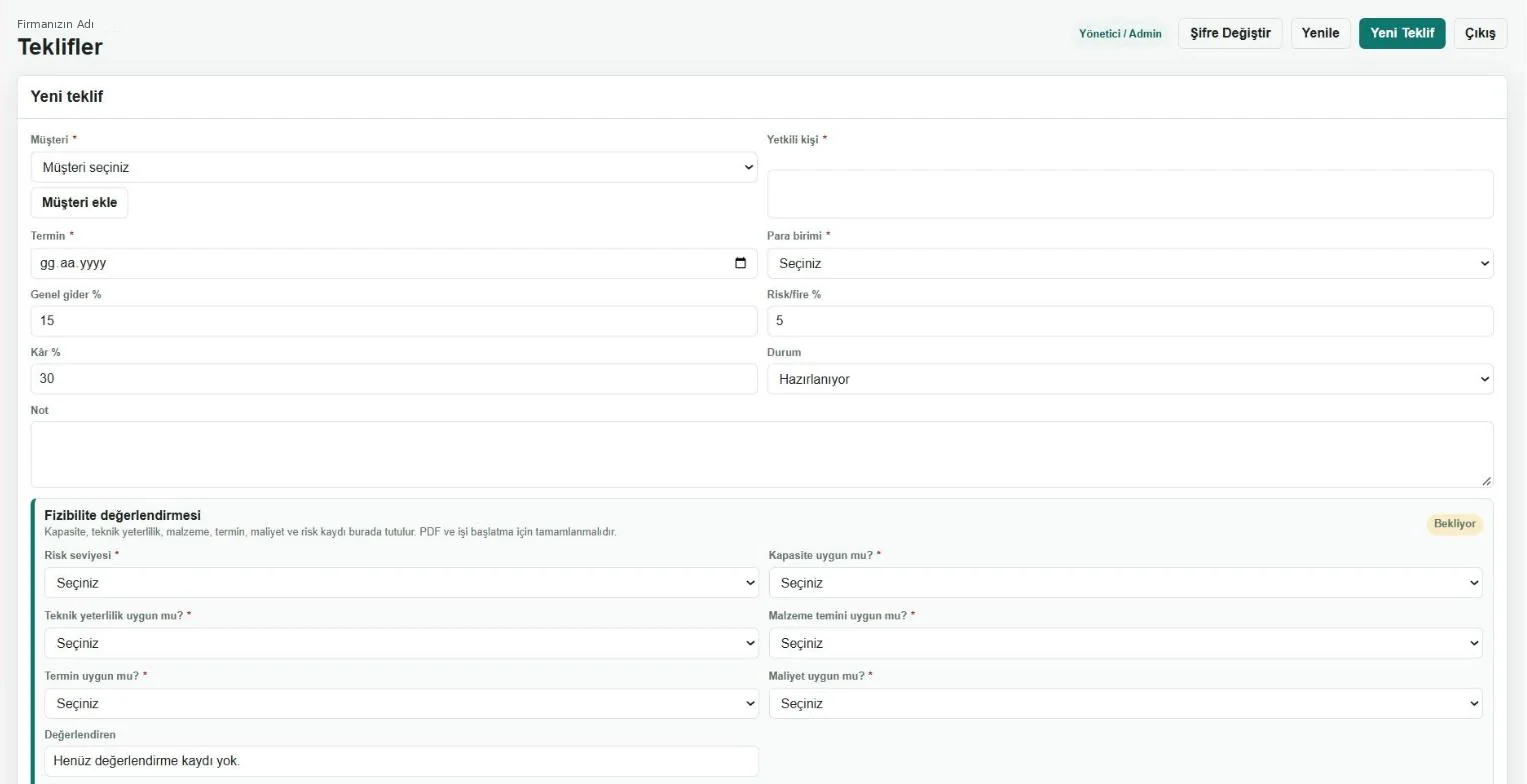Open the Kapasite uygun mu dropdown

tap(1125, 583)
